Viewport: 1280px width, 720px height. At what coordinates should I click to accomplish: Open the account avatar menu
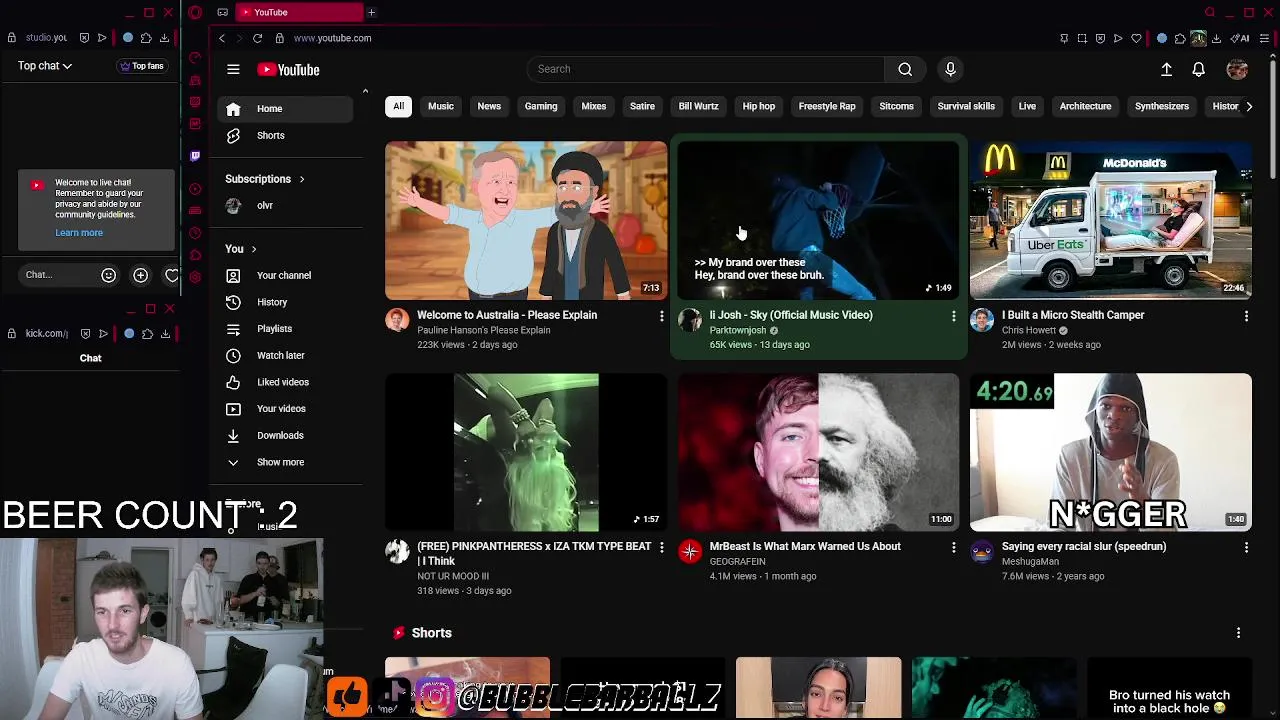pos(1237,69)
